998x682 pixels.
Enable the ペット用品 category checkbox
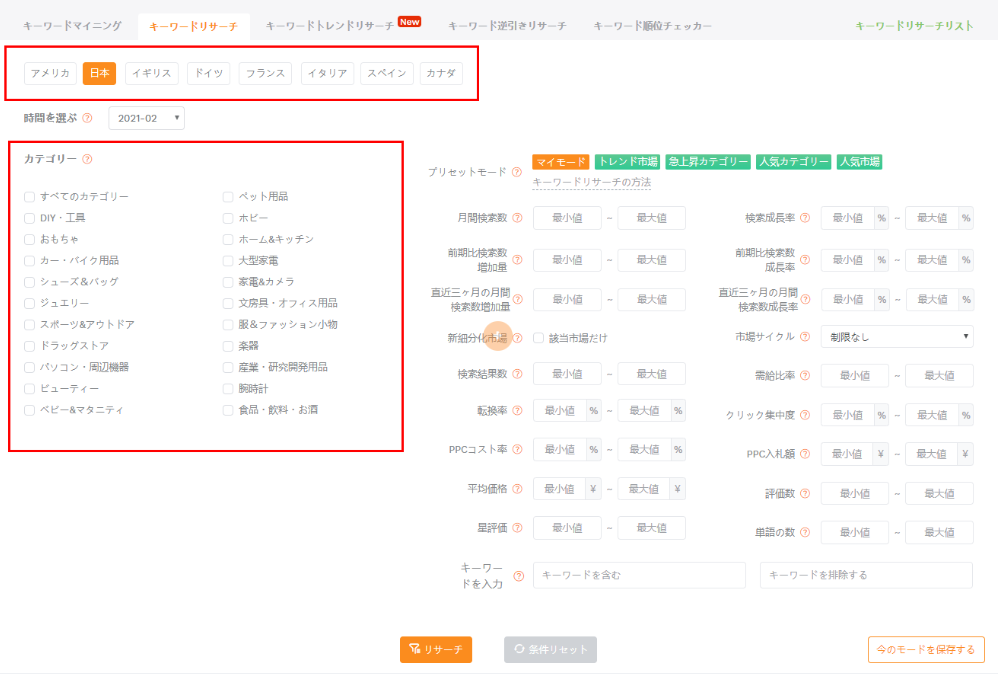pos(228,197)
